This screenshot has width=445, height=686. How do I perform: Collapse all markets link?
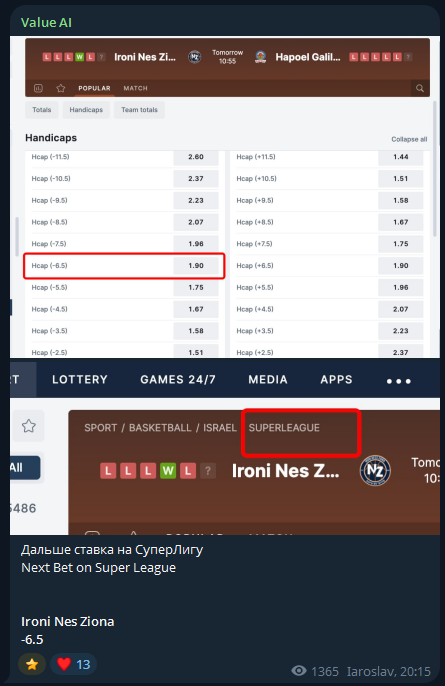coord(409,139)
